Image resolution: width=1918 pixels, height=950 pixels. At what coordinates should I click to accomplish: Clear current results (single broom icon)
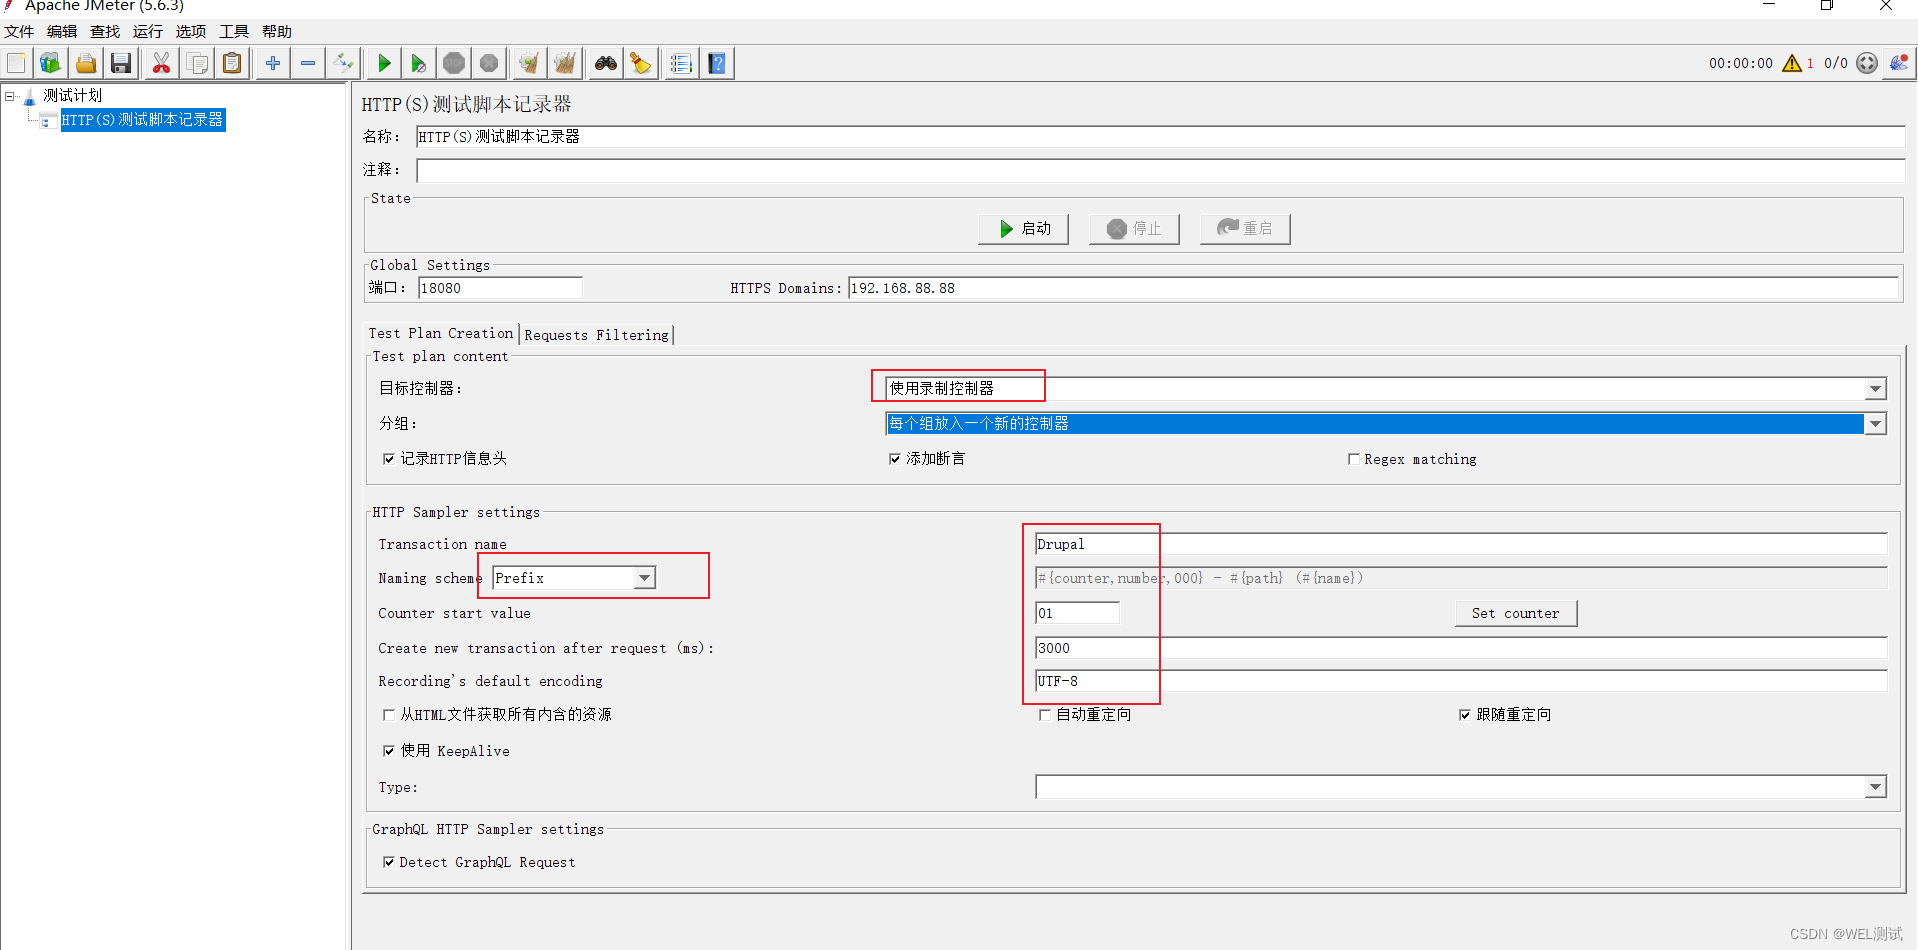(529, 64)
